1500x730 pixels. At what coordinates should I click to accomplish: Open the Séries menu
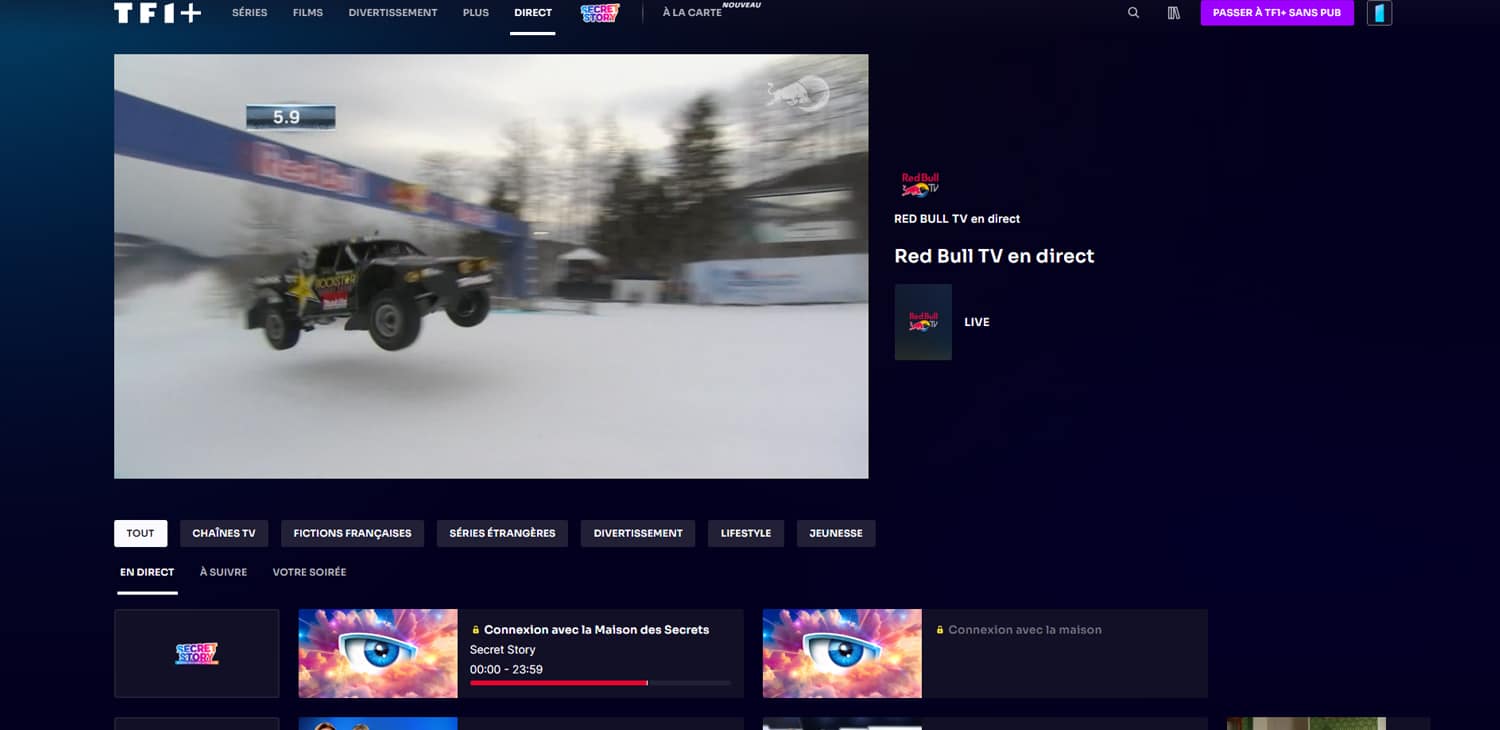point(249,13)
